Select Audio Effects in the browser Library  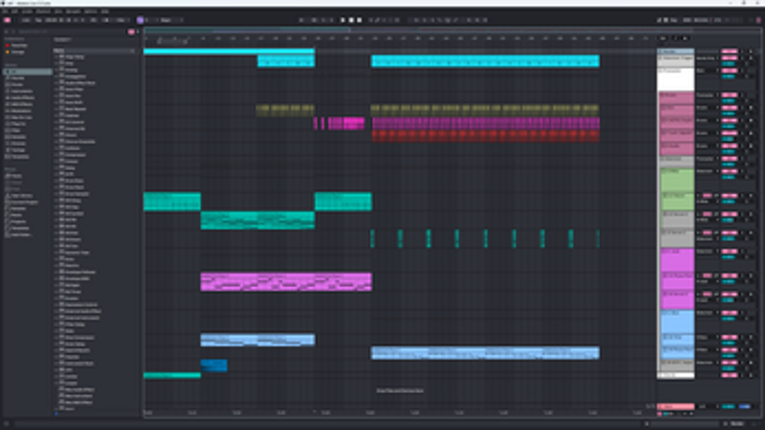click(x=21, y=98)
